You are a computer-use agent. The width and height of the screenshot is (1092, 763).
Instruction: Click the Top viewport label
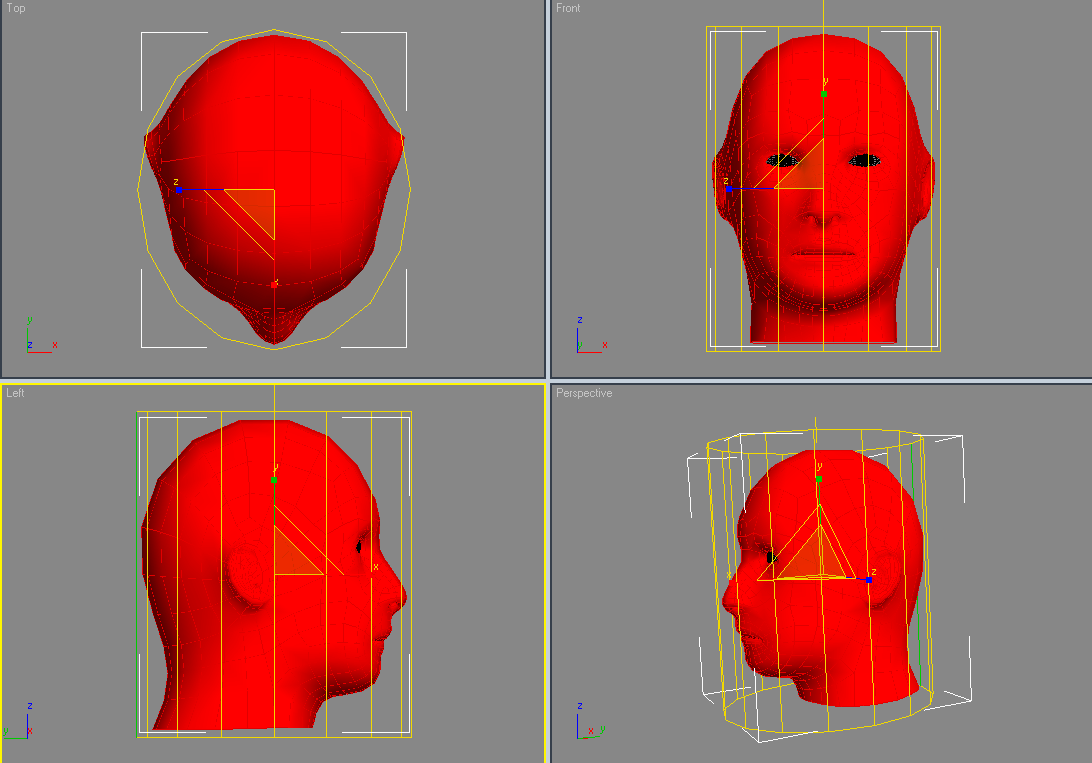16,8
